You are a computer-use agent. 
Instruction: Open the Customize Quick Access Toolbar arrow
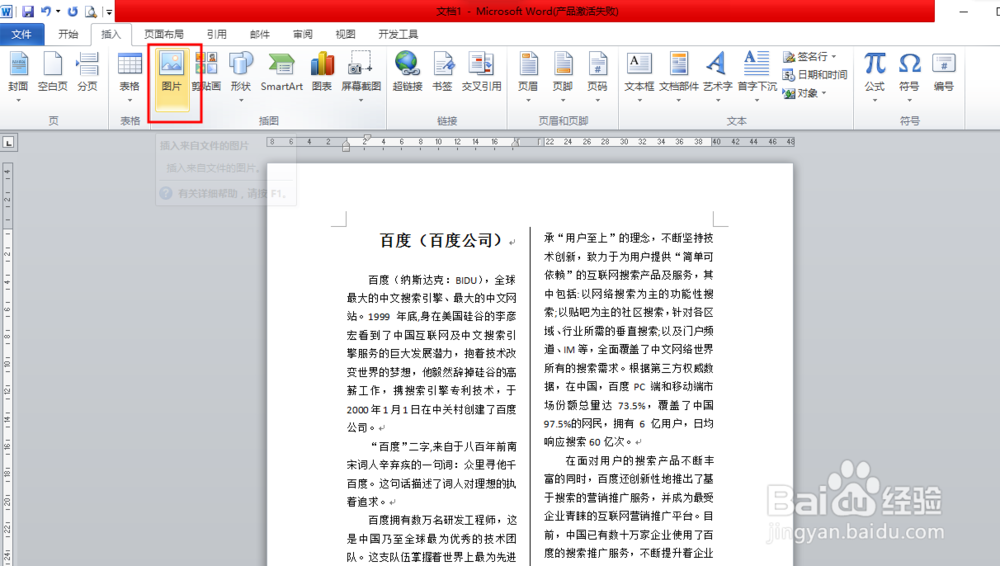click(108, 11)
